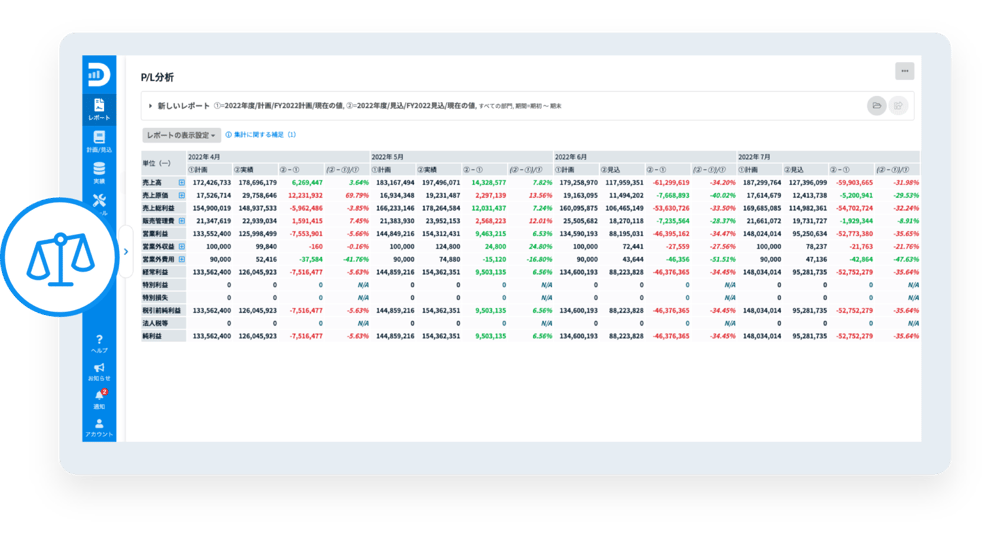Open the three-dot more options menu
The image size is (1000, 540).
coord(904,71)
